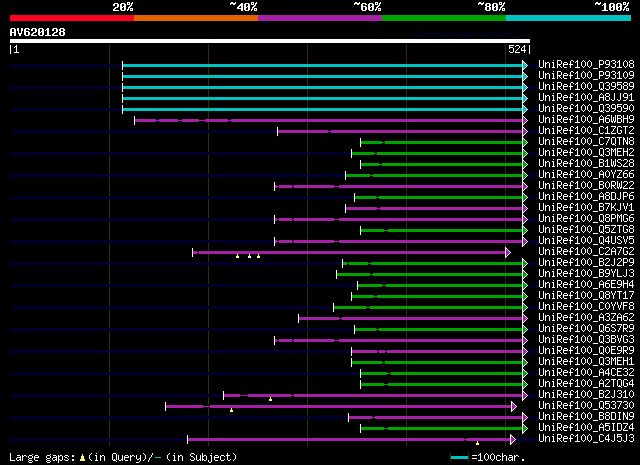Click the 'Large gaps:' legend text
The width and height of the screenshot is (640, 465).
(x=42, y=458)
